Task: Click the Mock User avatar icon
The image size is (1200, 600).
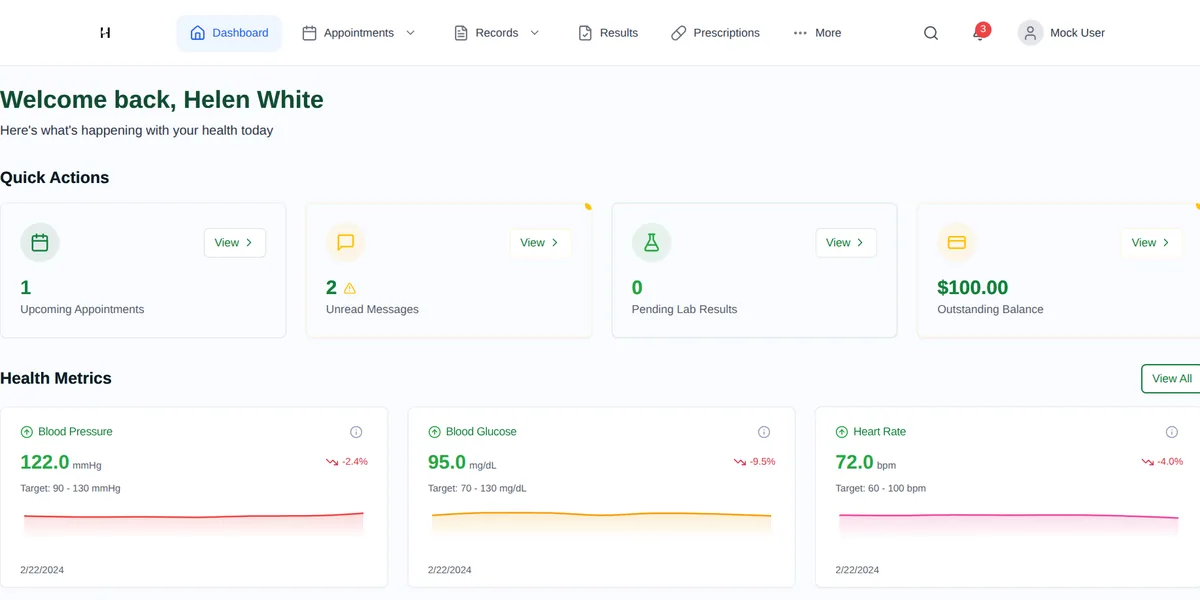Action: click(x=1030, y=33)
